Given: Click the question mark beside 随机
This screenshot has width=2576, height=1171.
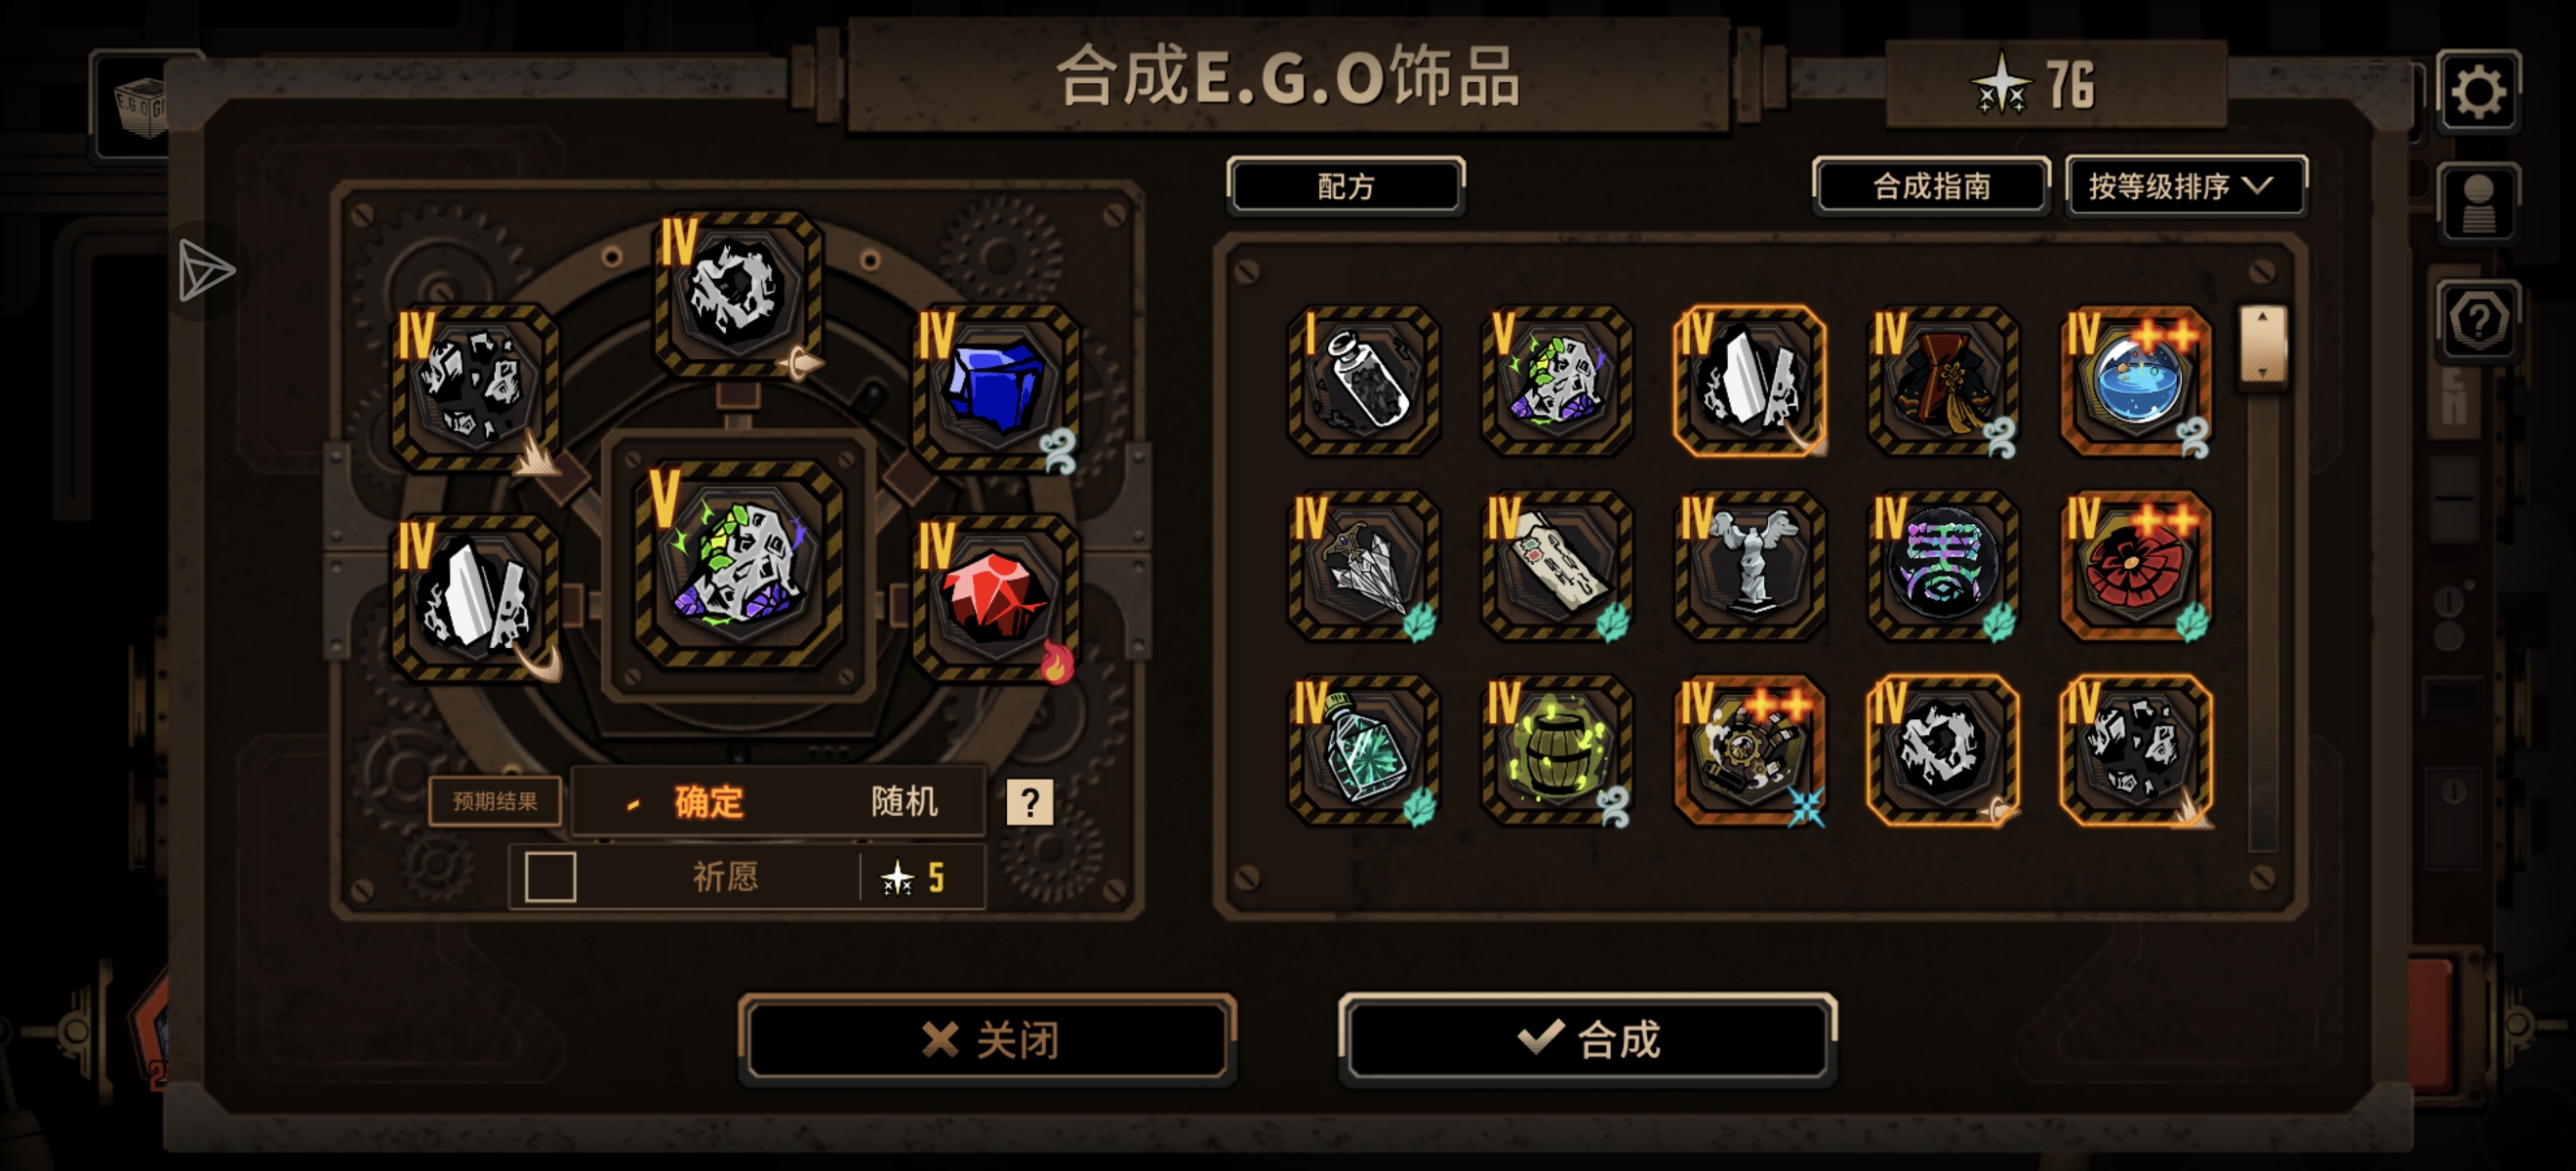Looking at the screenshot, I should (1029, 801).
